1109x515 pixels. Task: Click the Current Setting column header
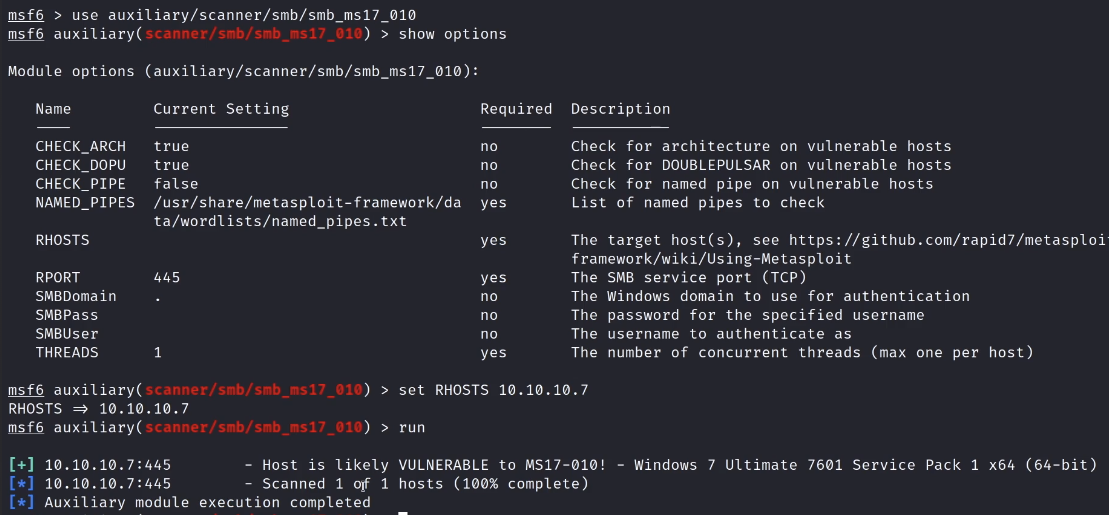[x=221, y=109]
